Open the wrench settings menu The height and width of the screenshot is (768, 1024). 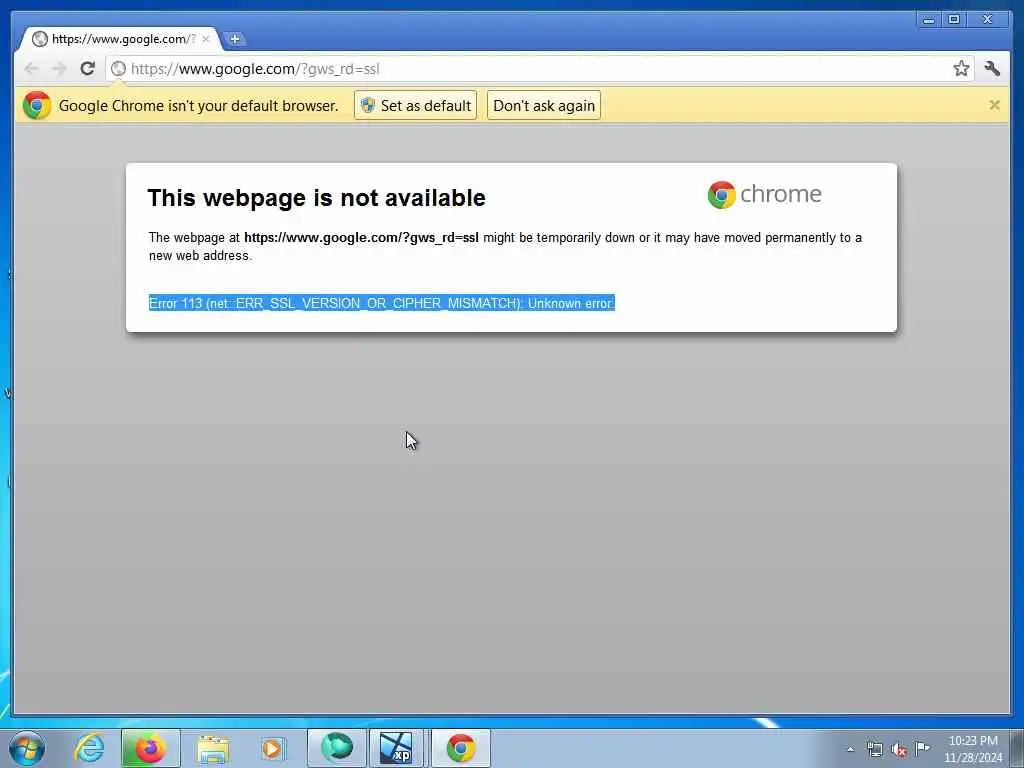tap(992, 69)
